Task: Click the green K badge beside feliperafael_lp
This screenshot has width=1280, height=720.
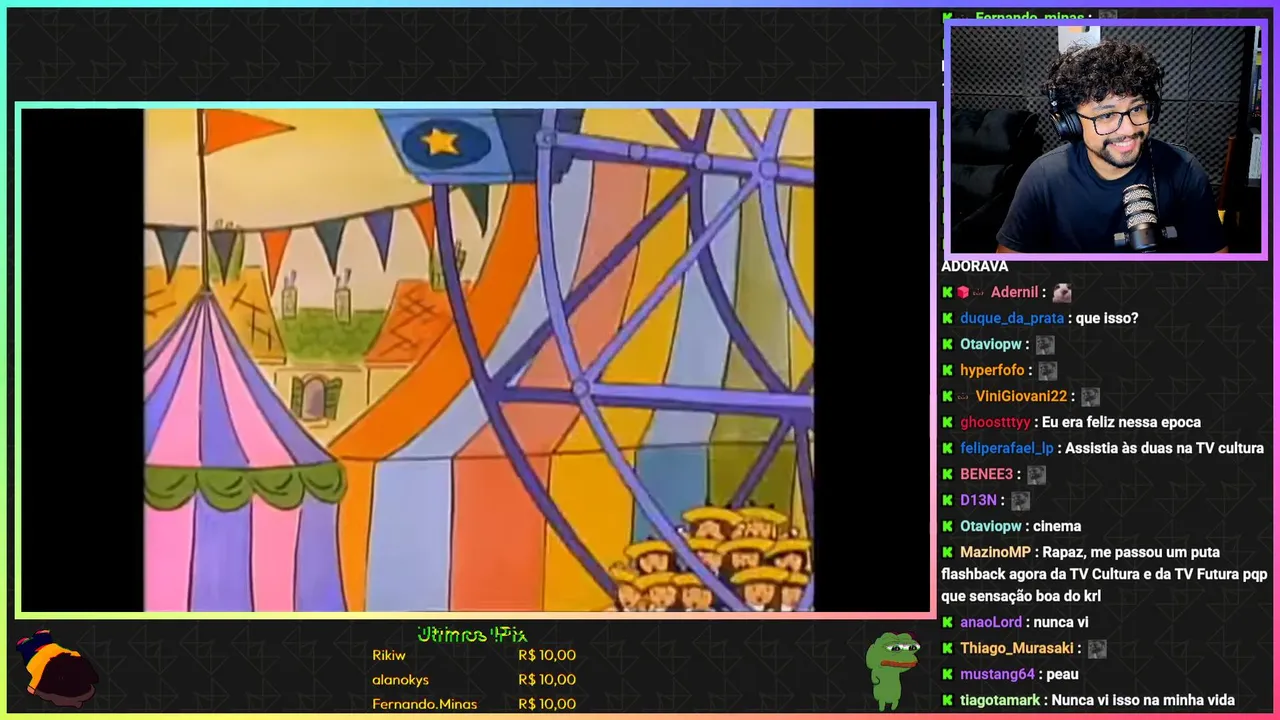Action: (947, 448)
